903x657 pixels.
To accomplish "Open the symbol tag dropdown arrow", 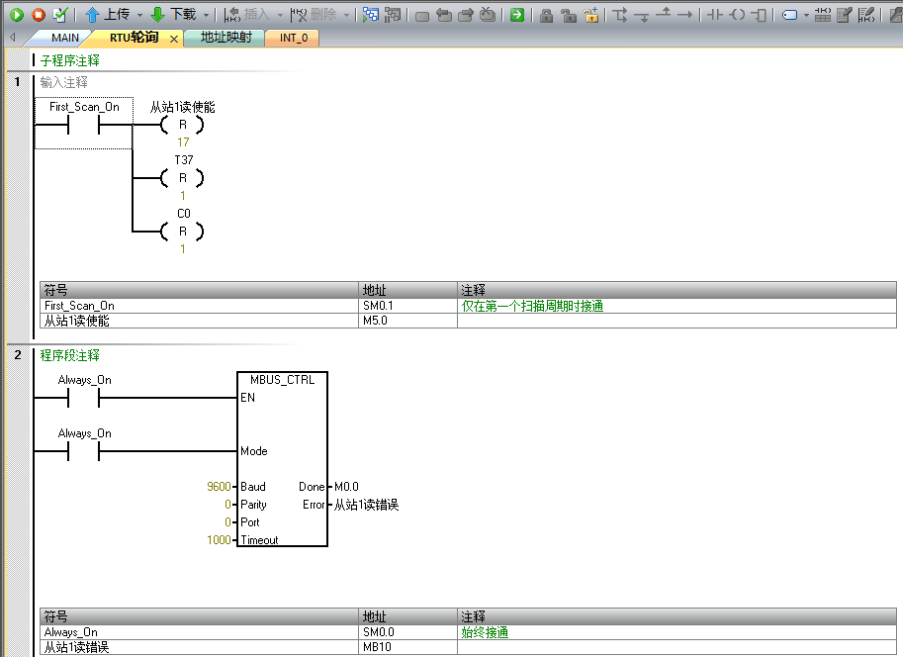I will (x=806, y=16).
